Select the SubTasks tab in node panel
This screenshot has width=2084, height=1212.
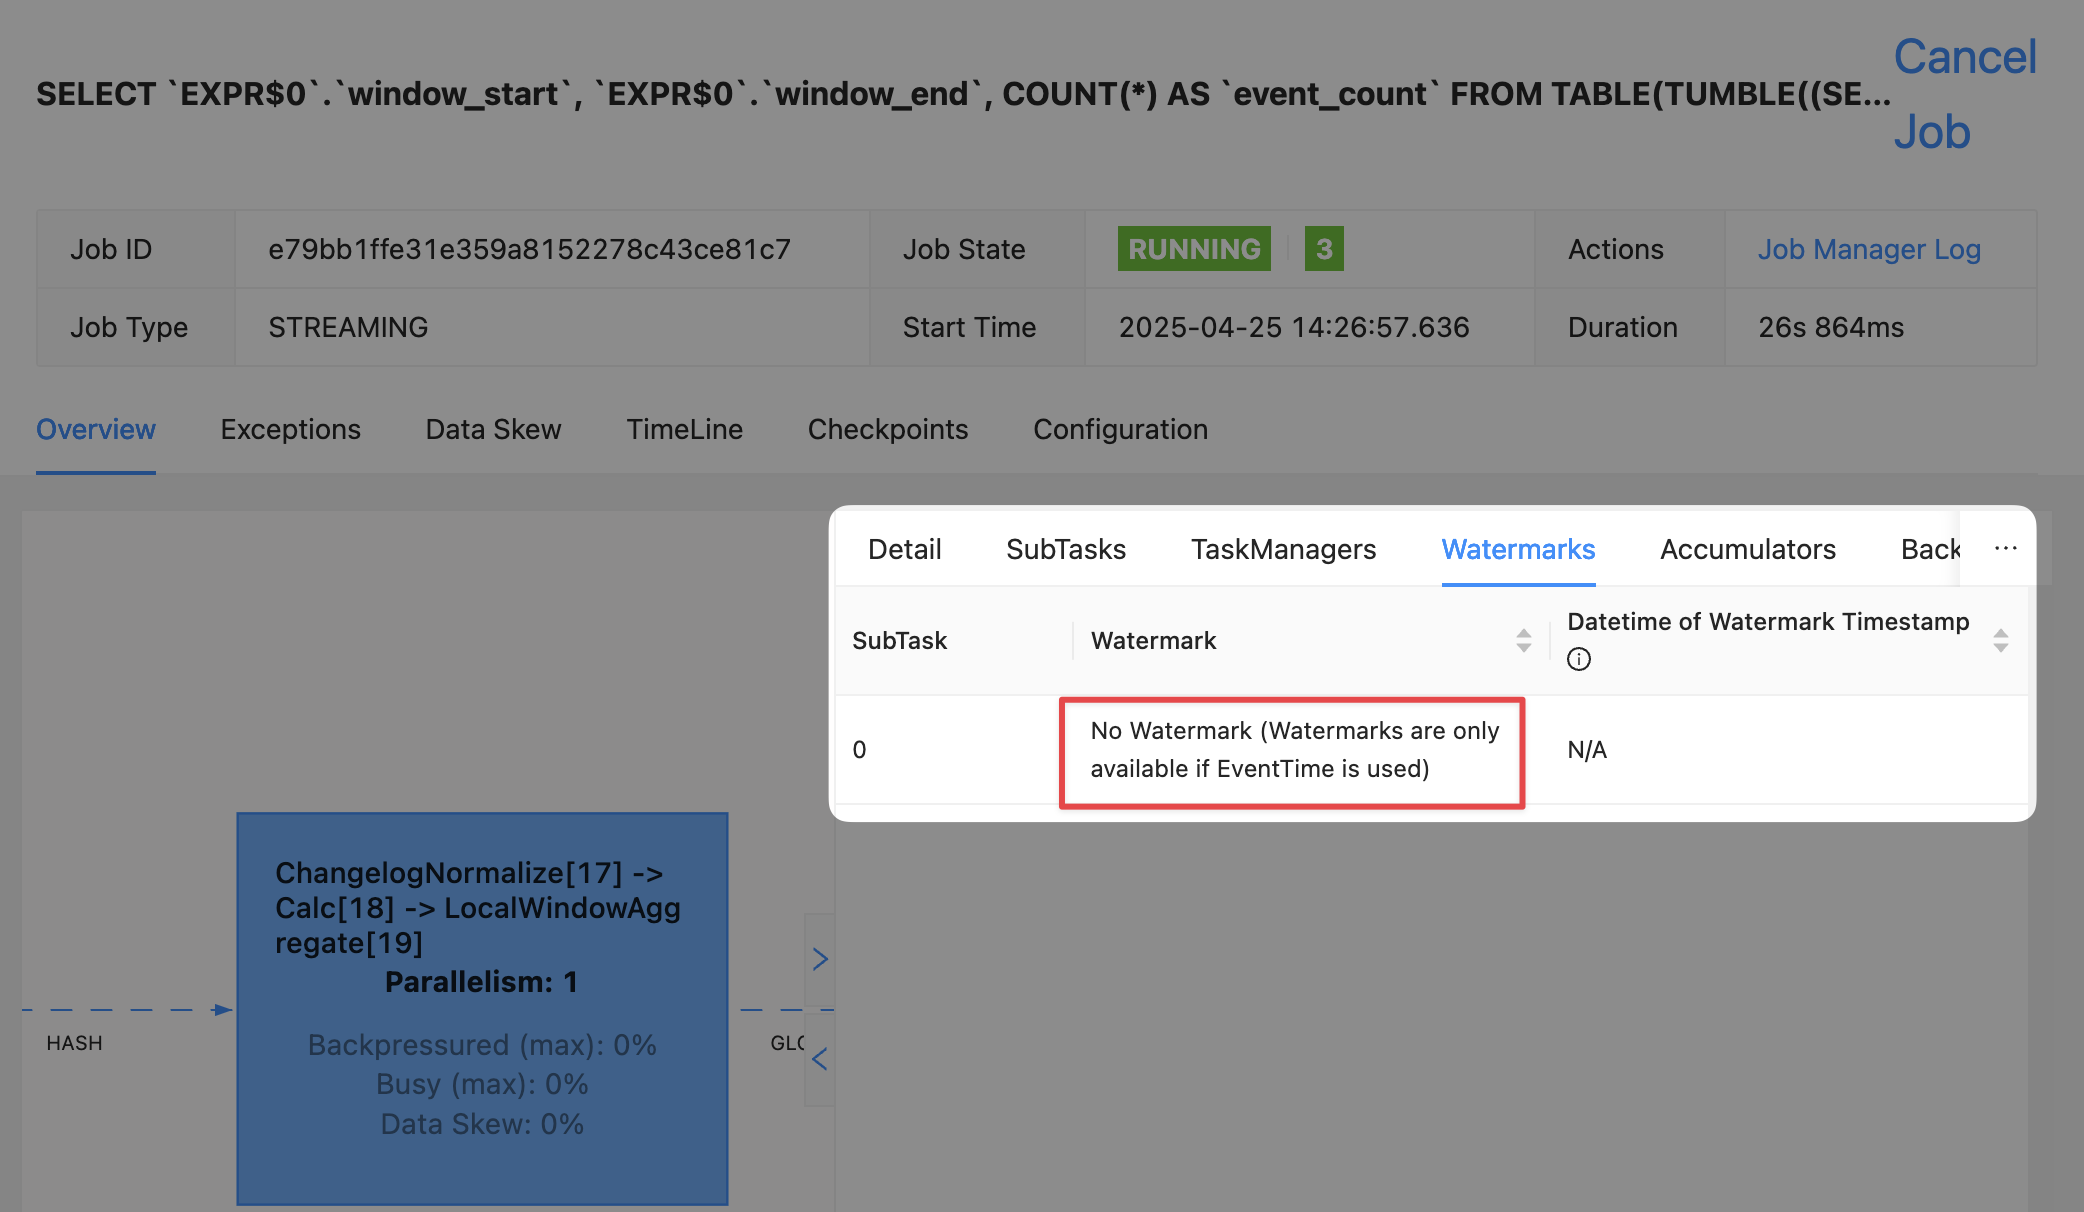[x=1065, y=549]
